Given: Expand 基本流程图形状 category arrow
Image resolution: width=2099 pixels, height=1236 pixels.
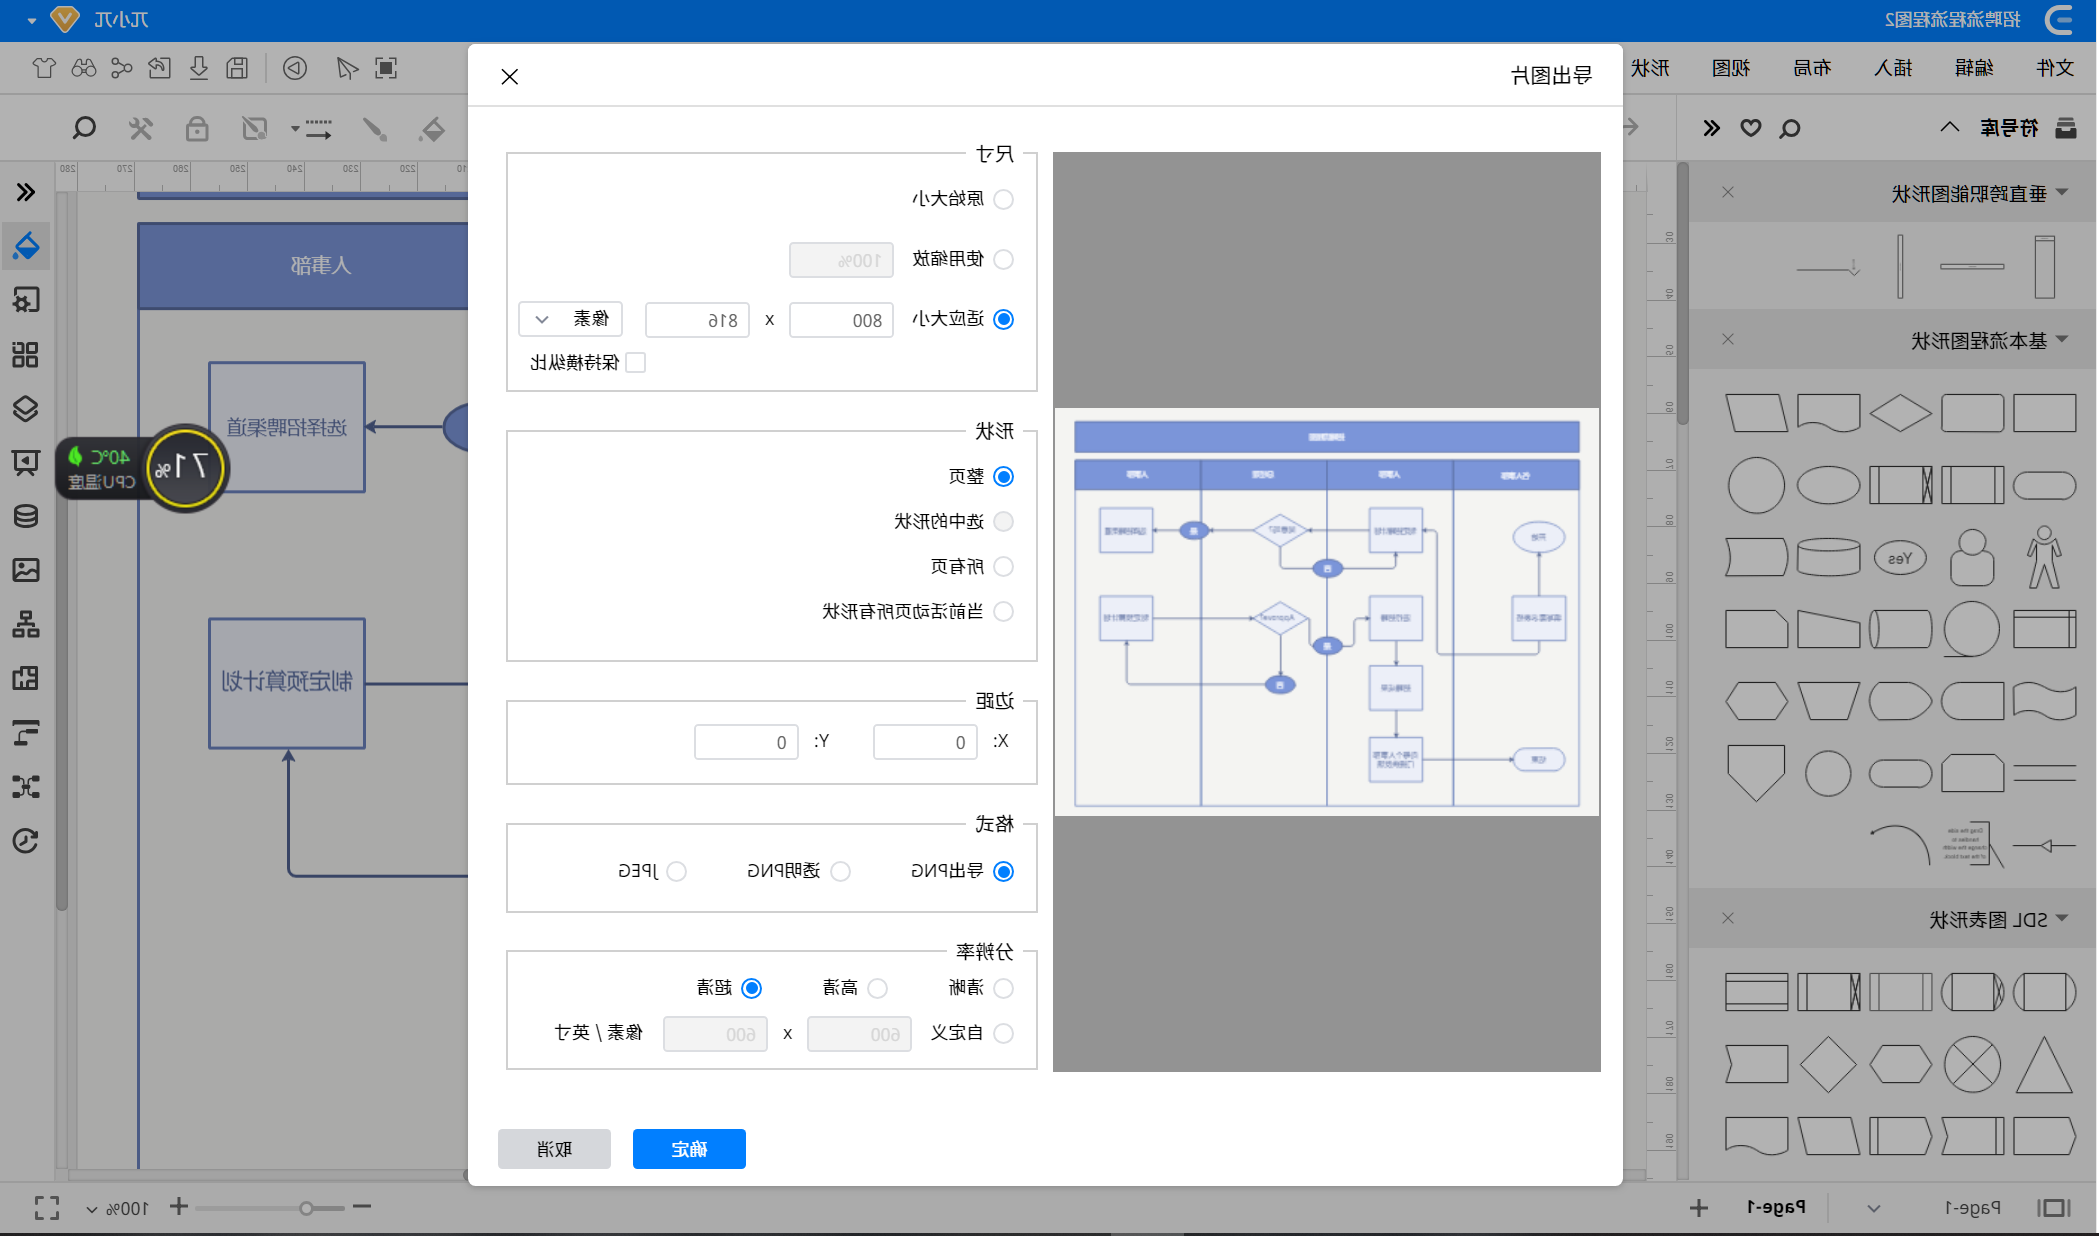Looking at the screenshot, I should (x=2062, y=340).
